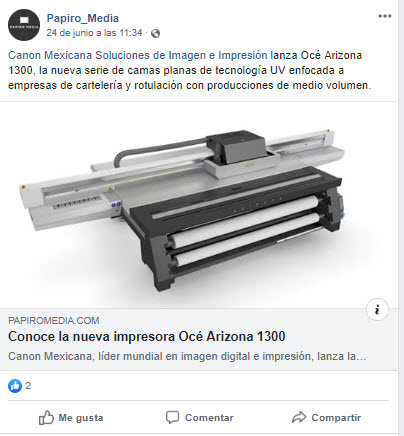Open the PAPIROMEDIA.COM source domain
The image size is (404, 436).
tap(54, 321)
